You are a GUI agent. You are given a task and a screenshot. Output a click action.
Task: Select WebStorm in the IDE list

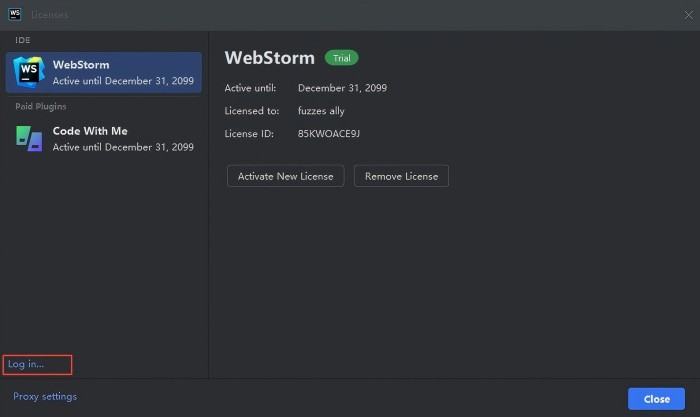pos(104,72)
